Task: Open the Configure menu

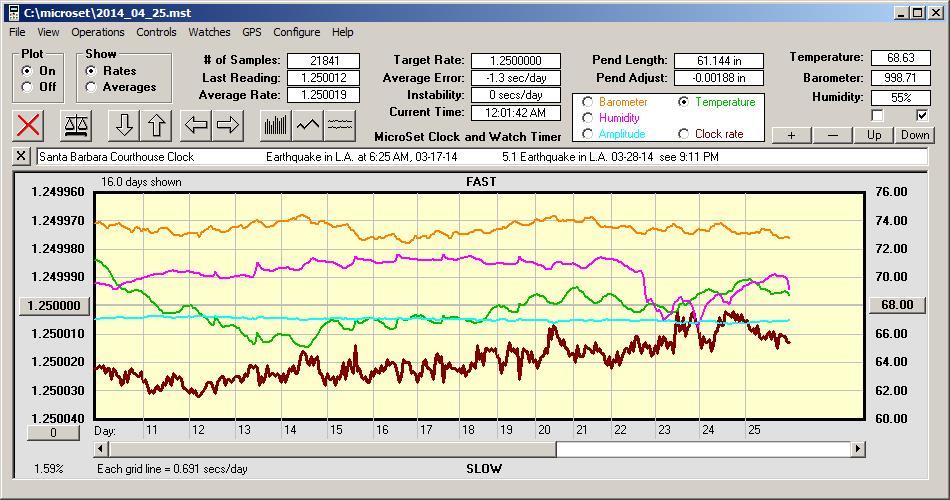Action: (x=296, y=32)
